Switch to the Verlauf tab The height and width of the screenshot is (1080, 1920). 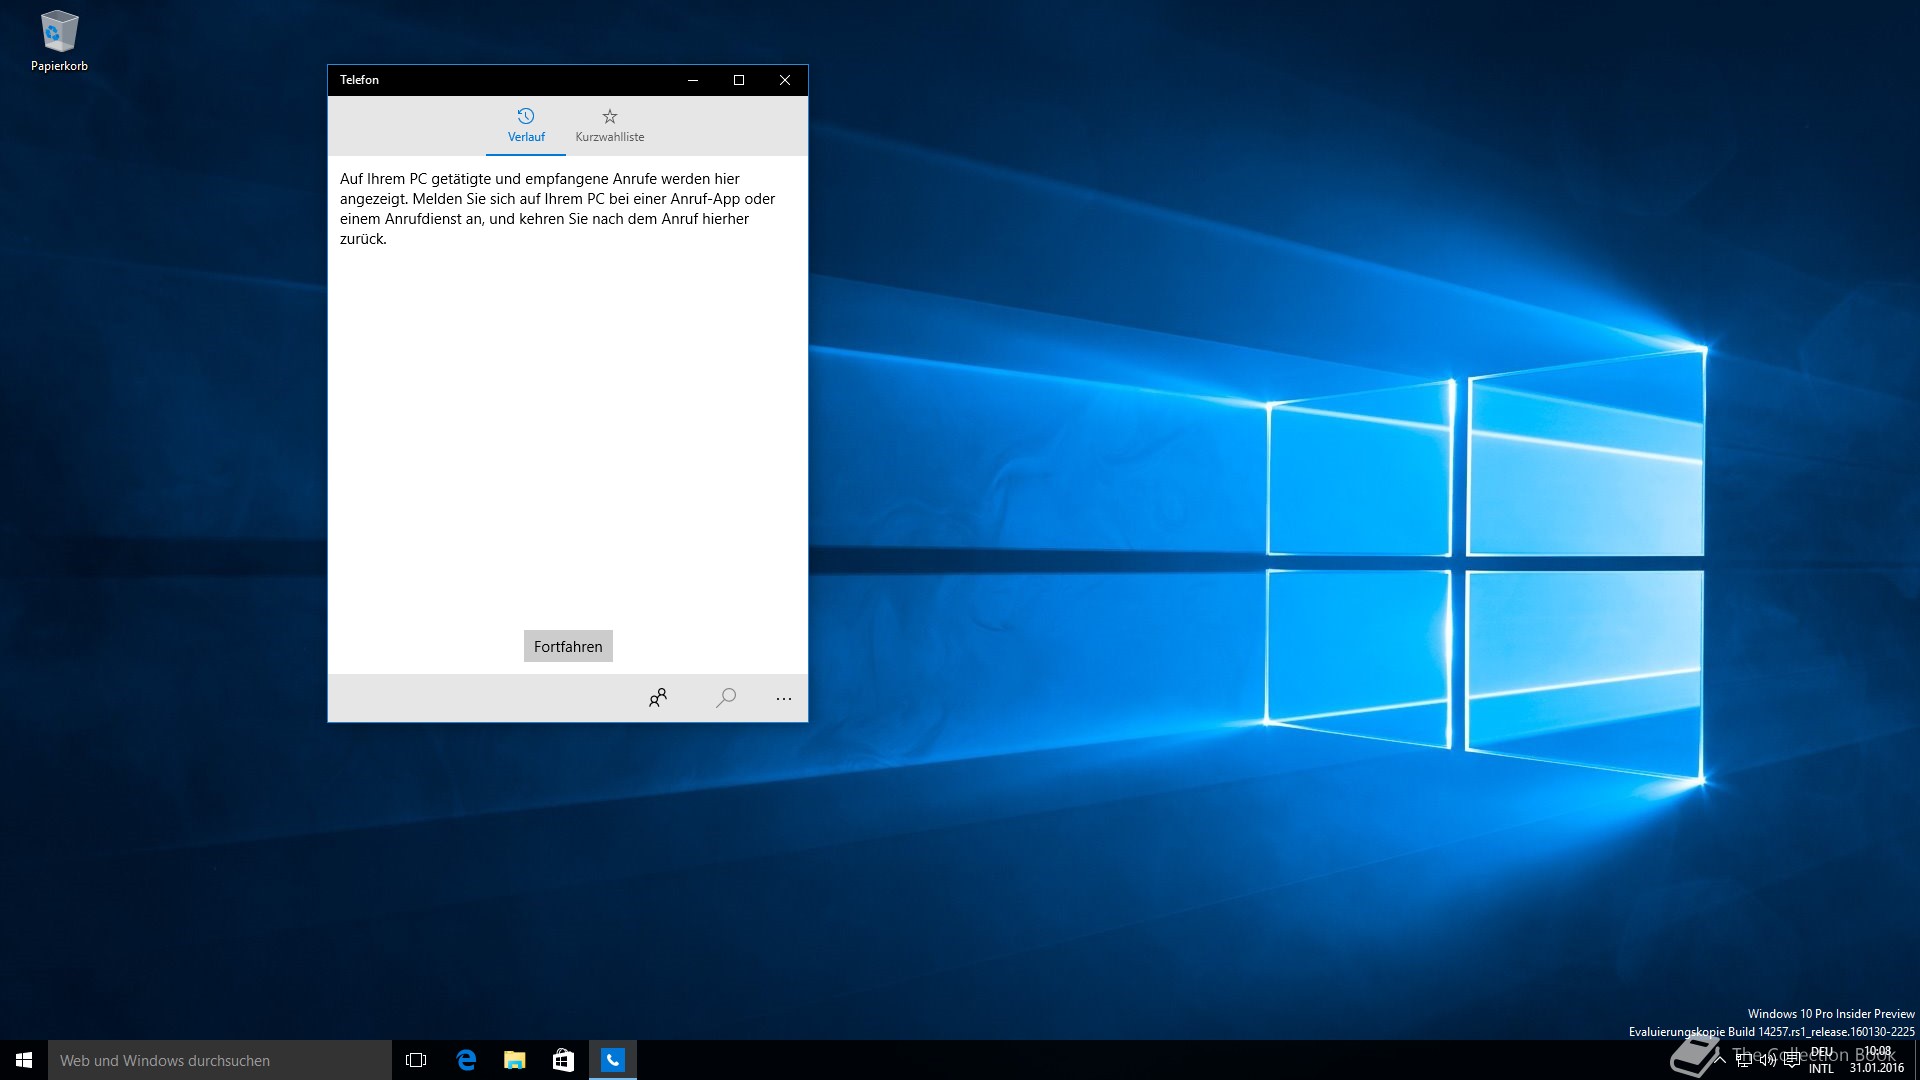[526, 126]
